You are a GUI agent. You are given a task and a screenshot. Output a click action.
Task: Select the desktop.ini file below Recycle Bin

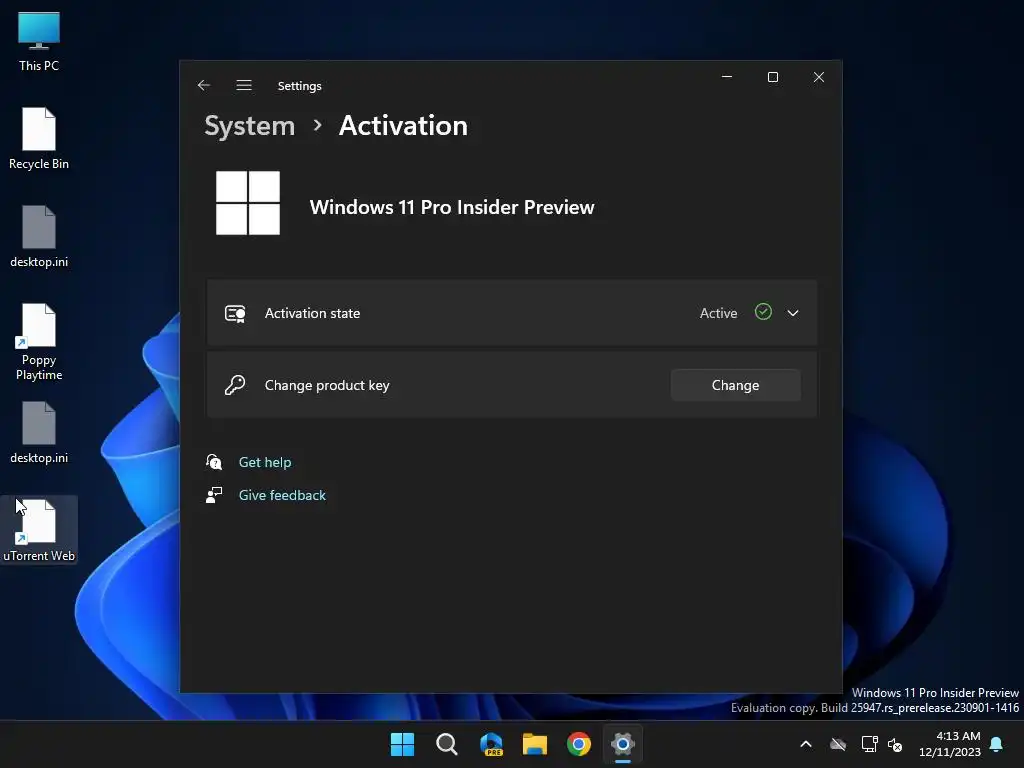point(39,237)
